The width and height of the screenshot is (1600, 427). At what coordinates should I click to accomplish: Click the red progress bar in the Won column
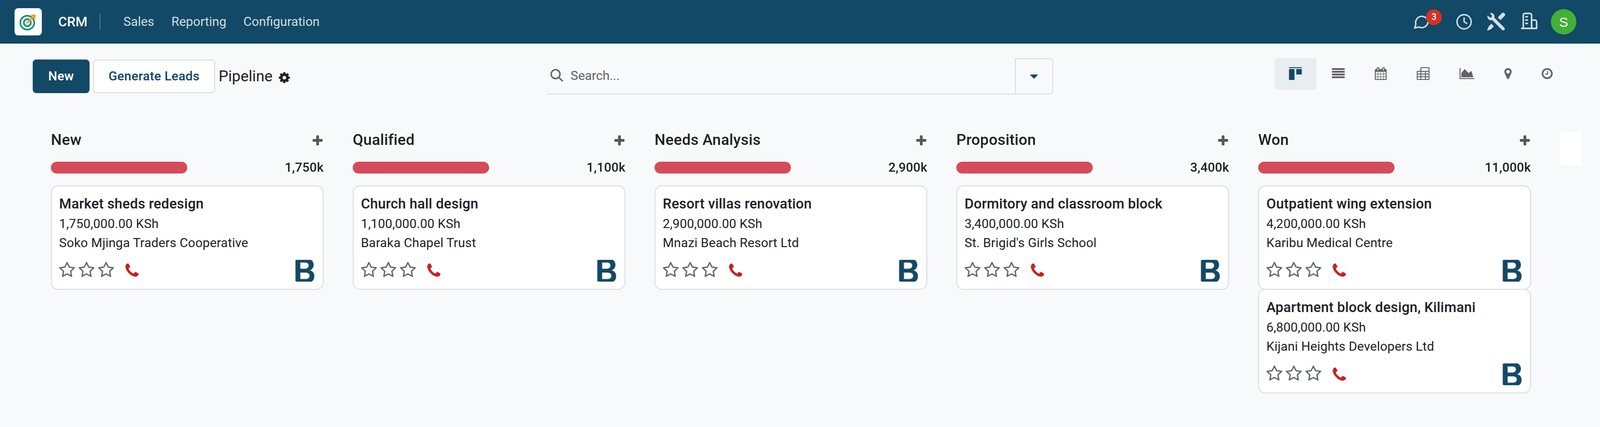click(x=1326, y=168)
